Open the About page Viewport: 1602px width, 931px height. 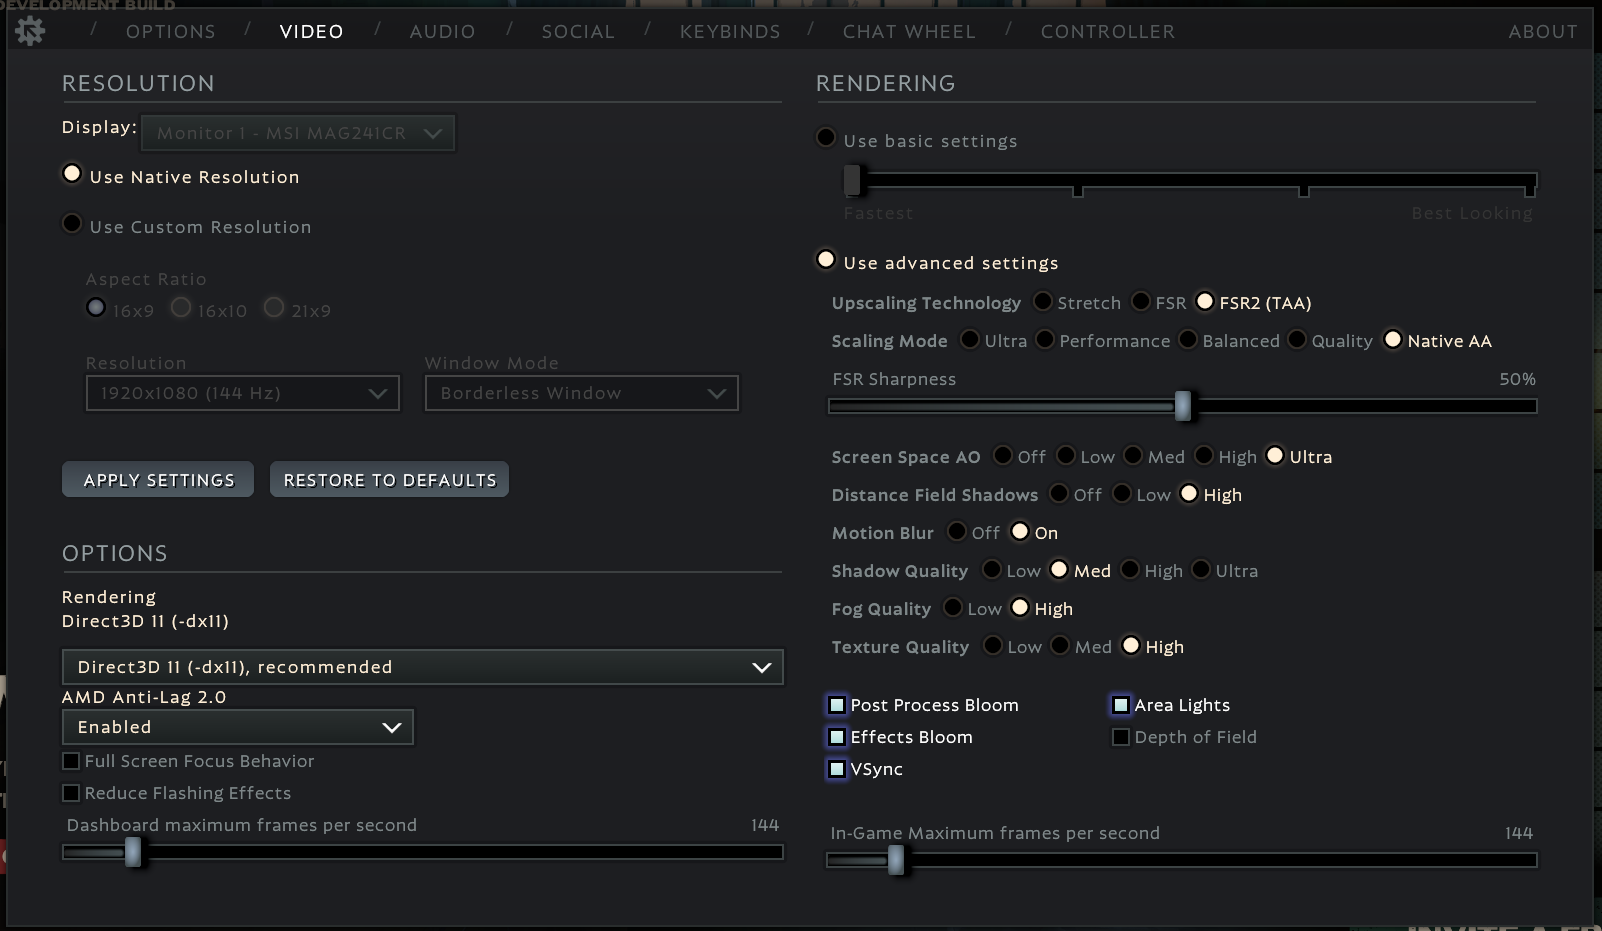click(1543, 32)
